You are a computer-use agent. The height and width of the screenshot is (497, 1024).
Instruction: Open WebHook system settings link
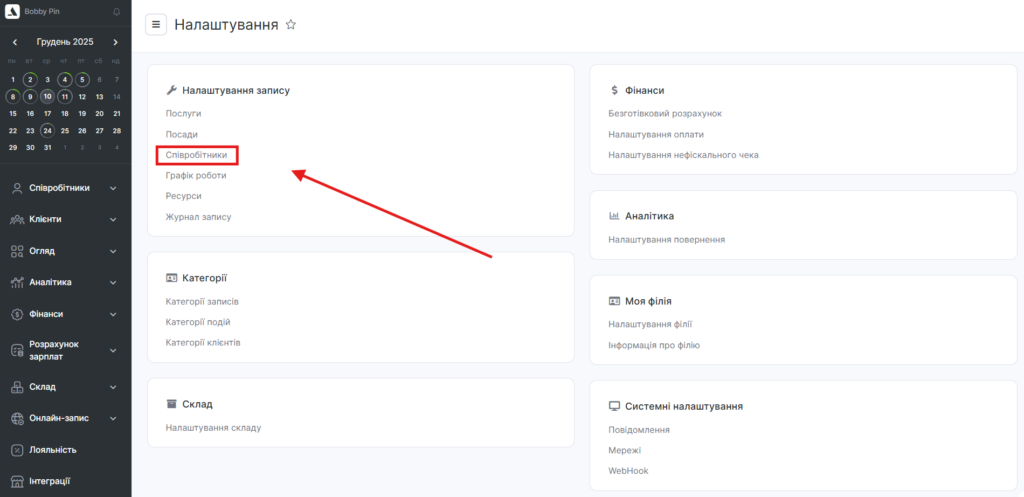click(x=629, y=470)
